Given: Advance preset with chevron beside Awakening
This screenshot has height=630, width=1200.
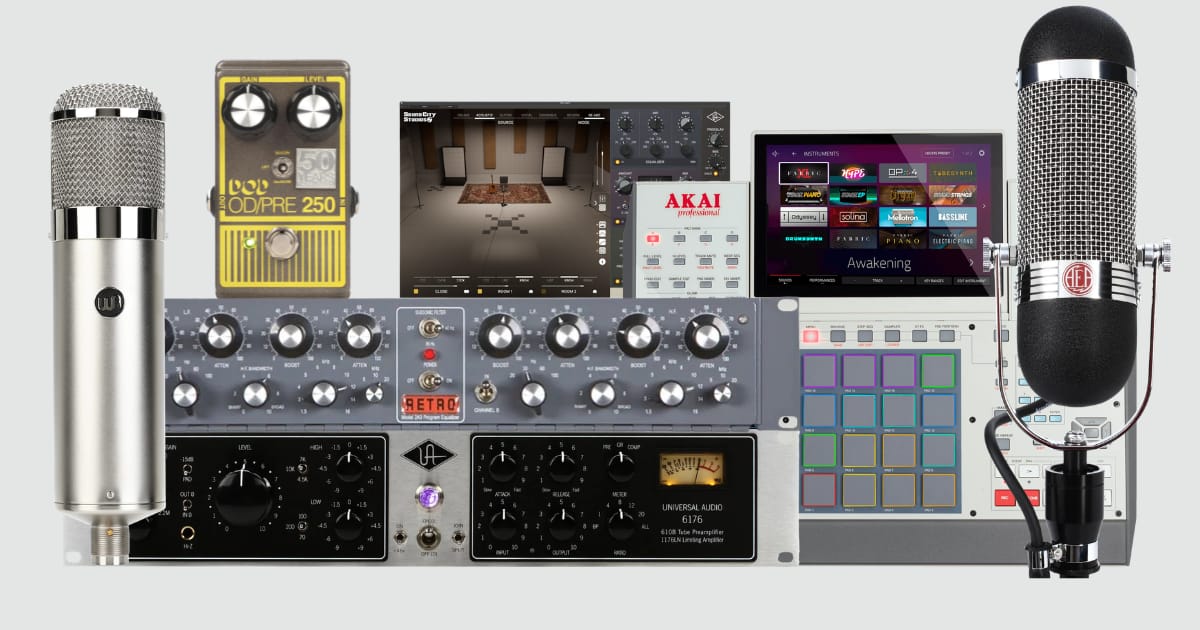Looking at the screenshot, I should (971, 262).
